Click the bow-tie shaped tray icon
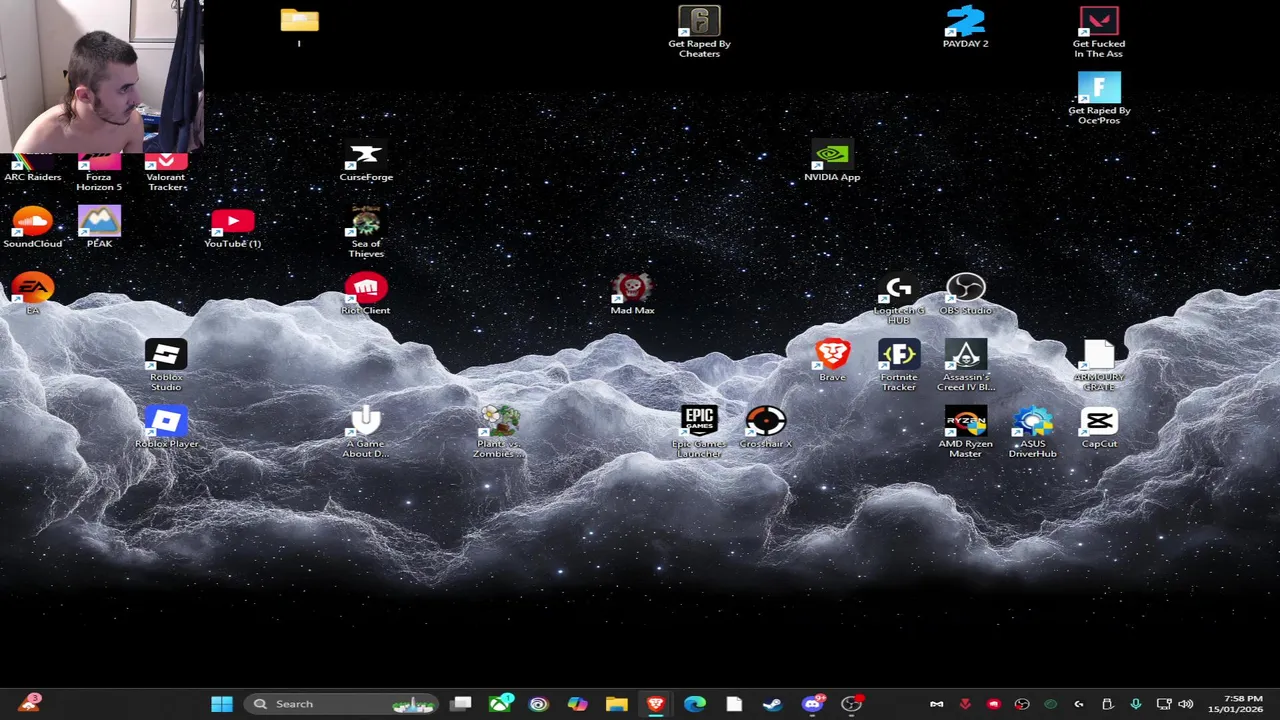Screen dimensions: 1280x720 936,704
